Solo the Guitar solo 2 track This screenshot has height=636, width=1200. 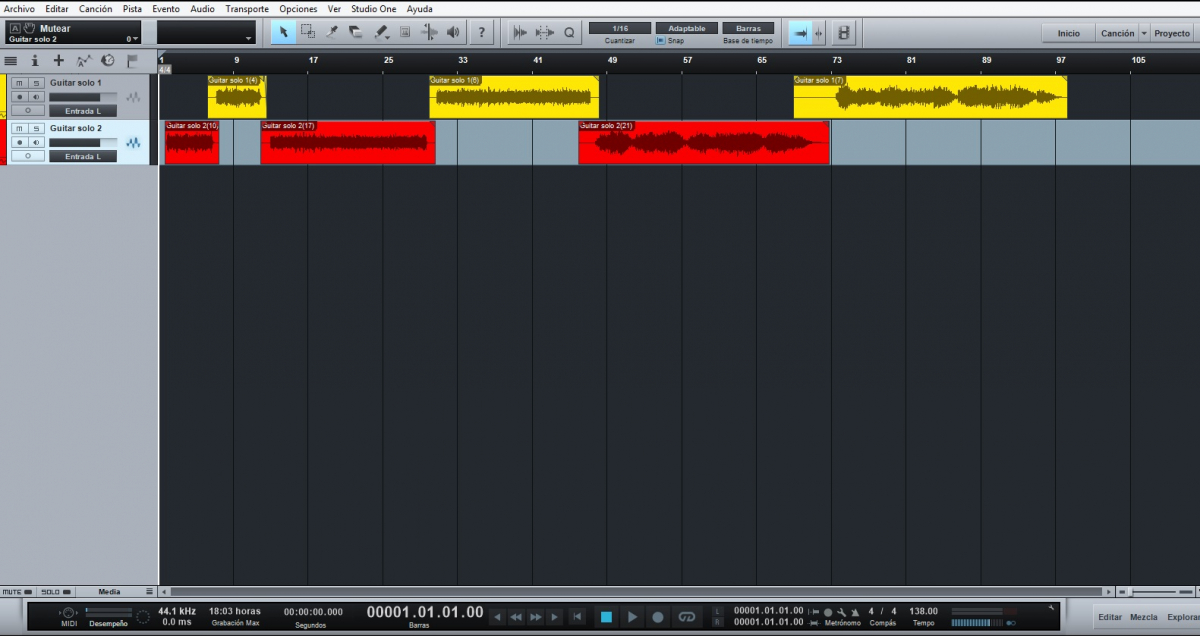coord(35,129)
